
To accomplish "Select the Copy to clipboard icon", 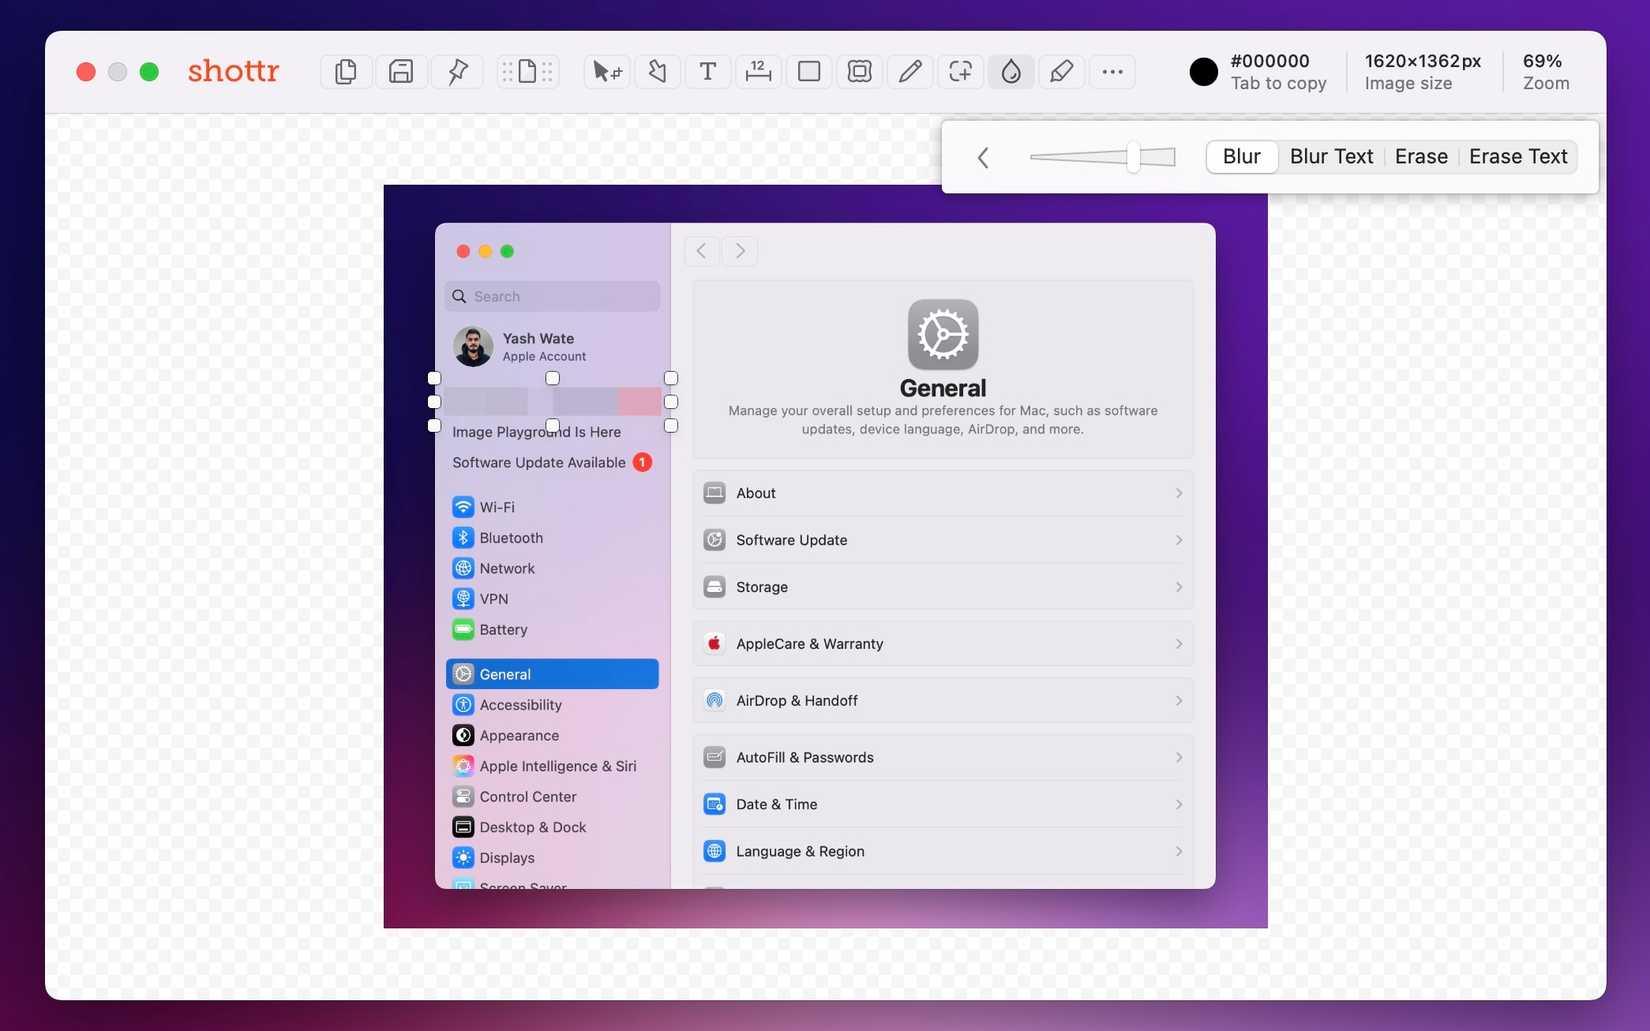I will pos(346,71).
